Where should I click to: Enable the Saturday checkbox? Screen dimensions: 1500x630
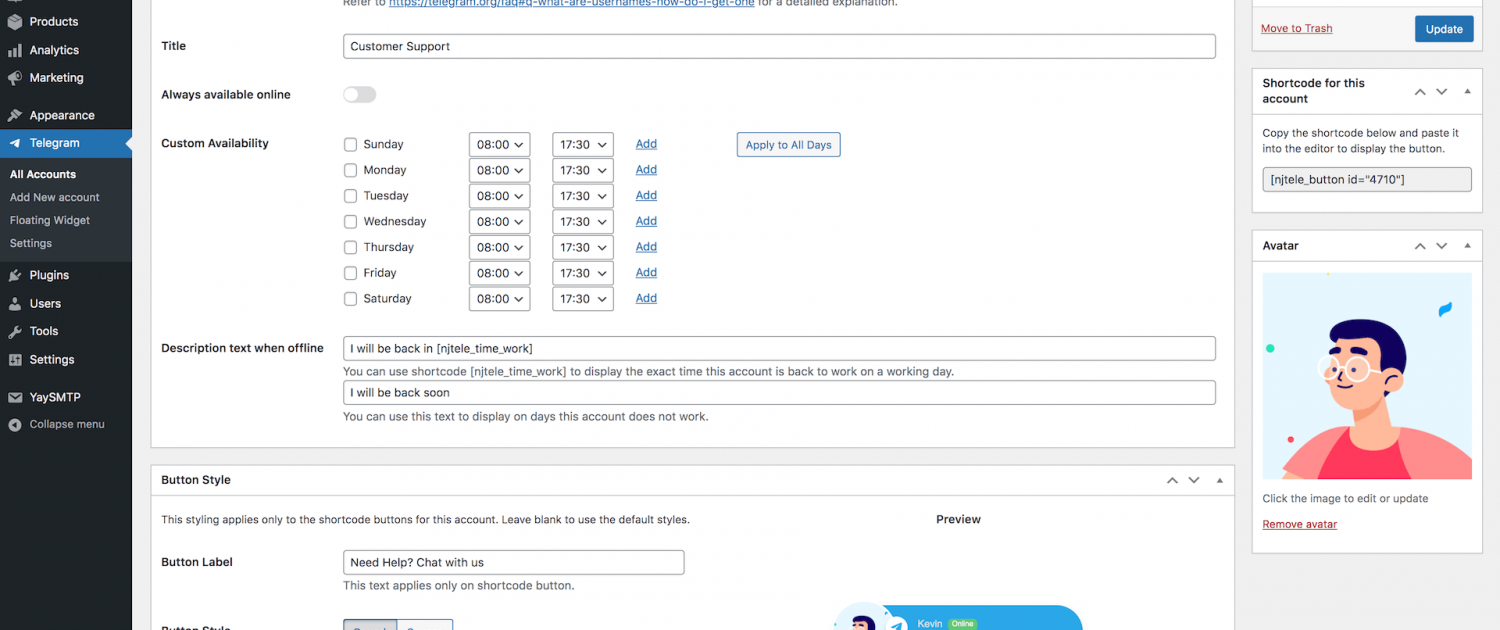350,298
